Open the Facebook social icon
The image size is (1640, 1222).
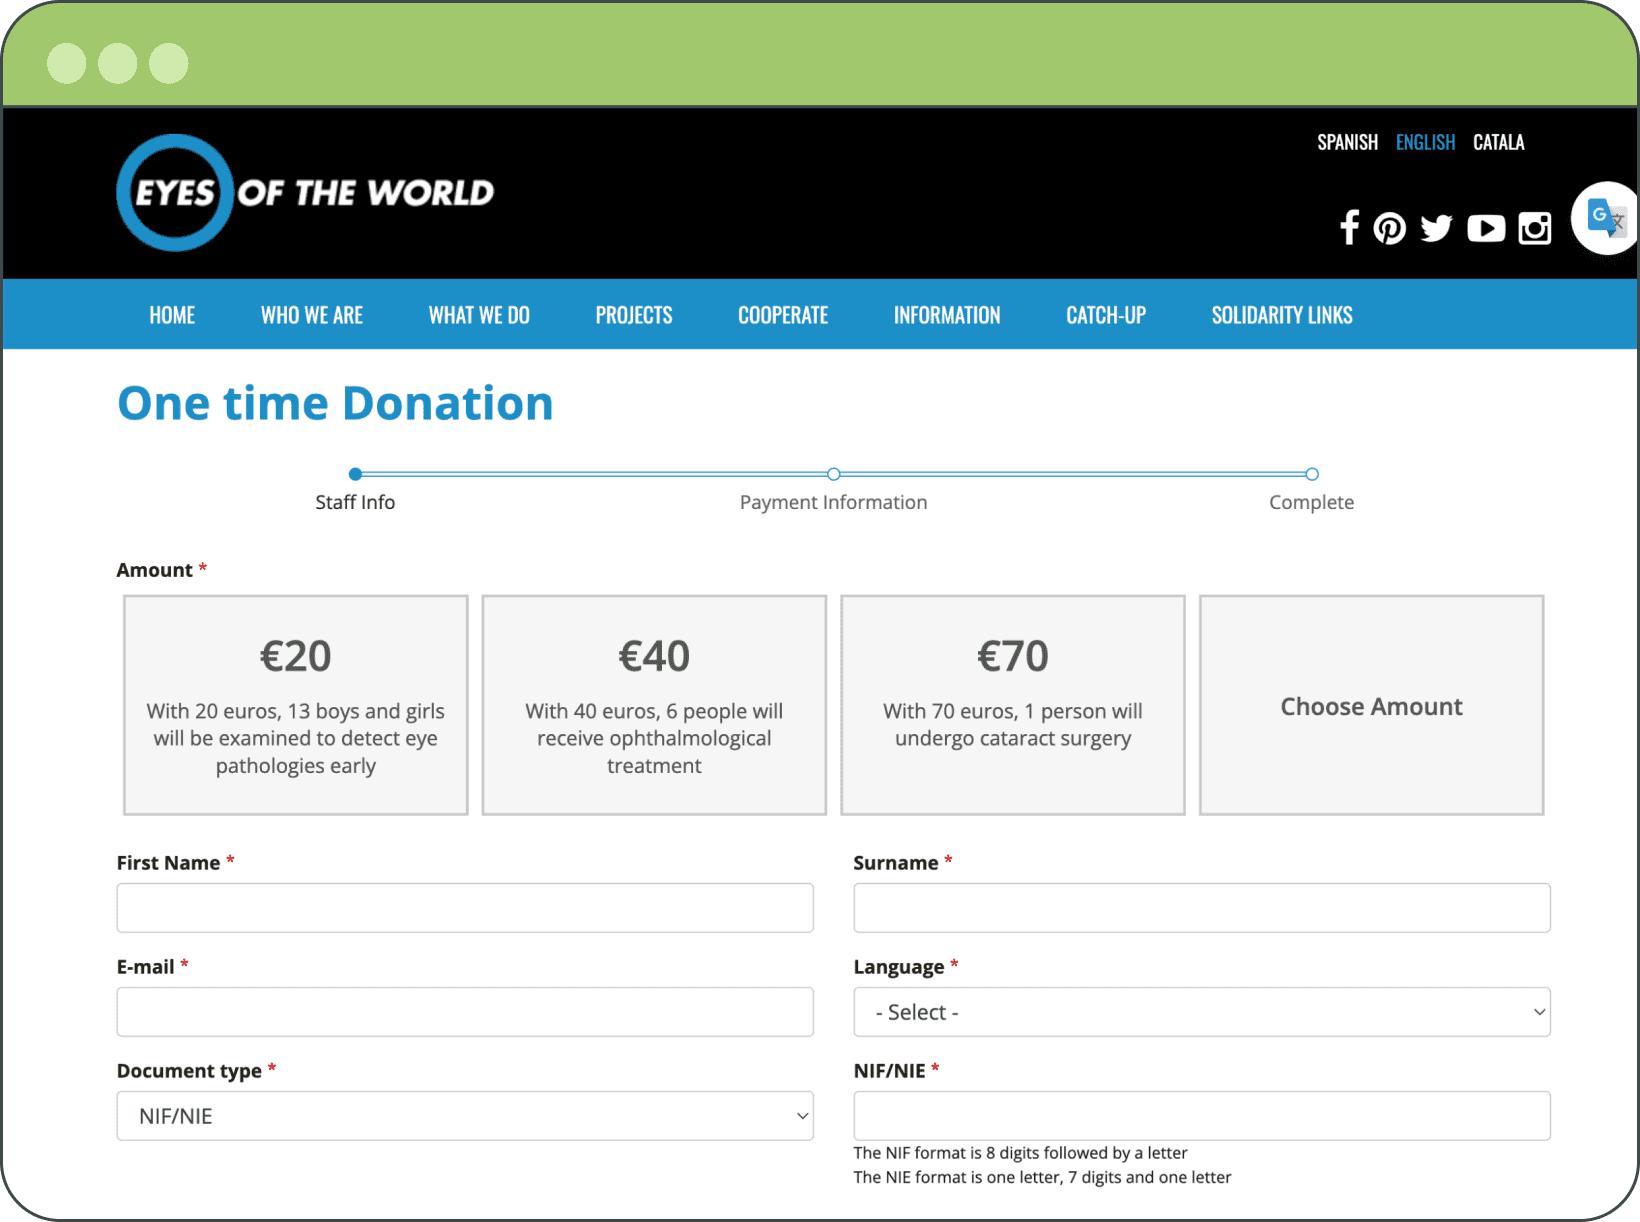pos(1349,228)
